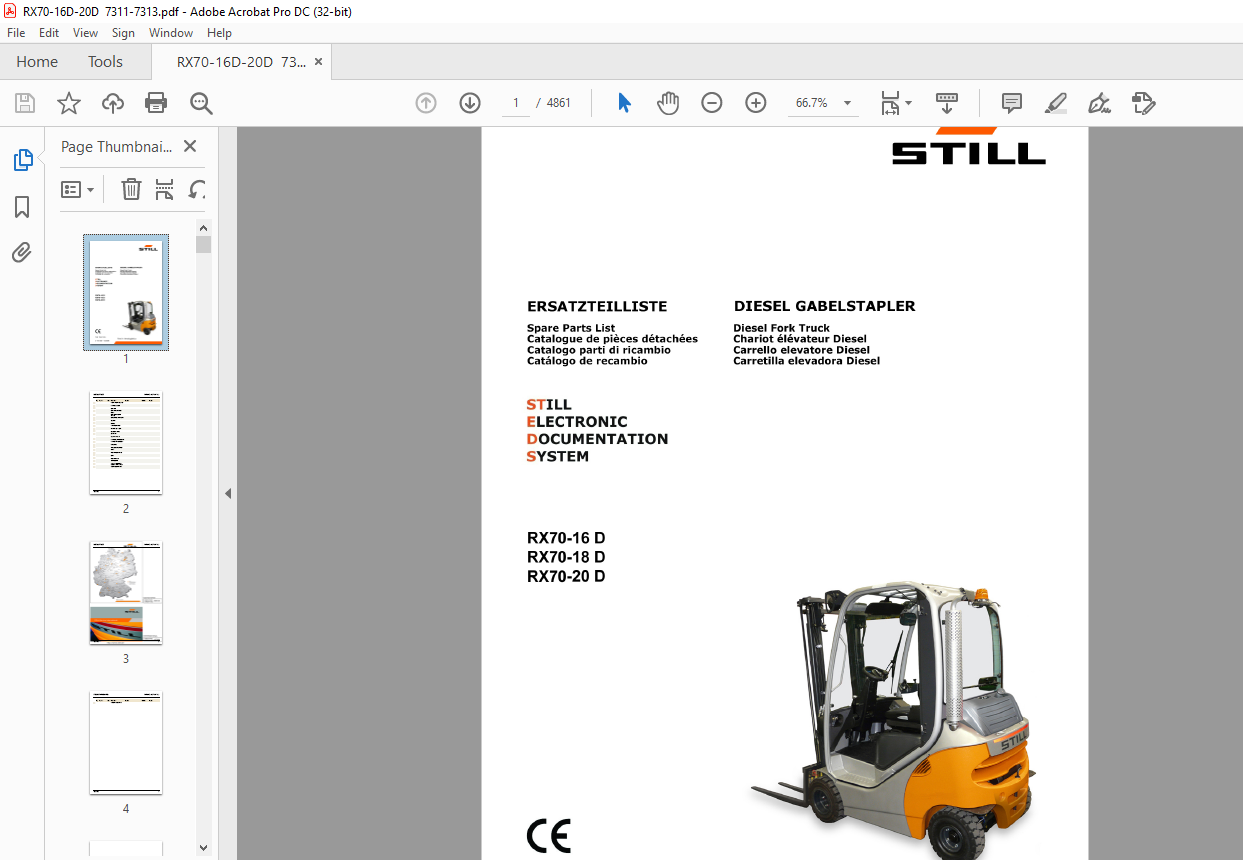Viewport: 1243px width, 860px height.
Task: Collapse the navigation pane arrow
Action: [x=228, y=493]
